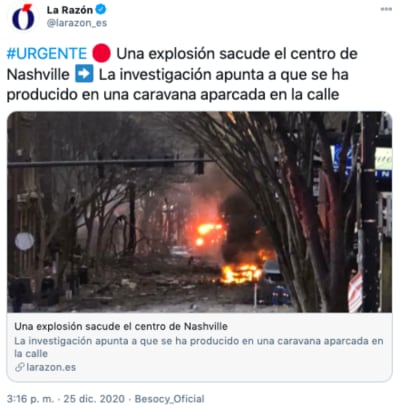Image resolution: width=400 pixels, height=406 pixels.
Task: Click the gray card description text
Action: click(199, 347)
